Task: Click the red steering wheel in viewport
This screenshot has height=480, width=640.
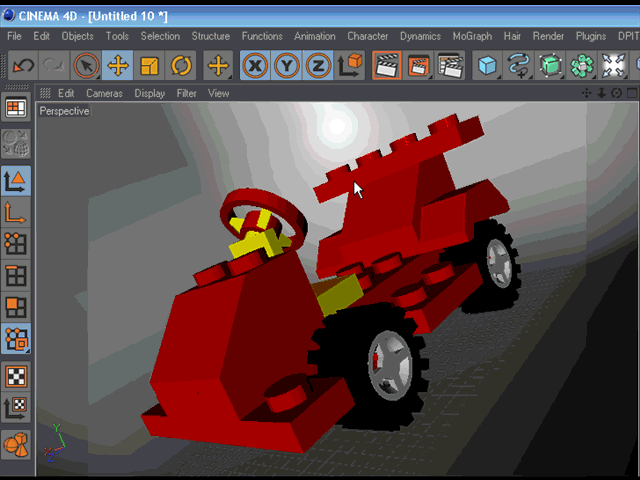Action: point(264,219)
